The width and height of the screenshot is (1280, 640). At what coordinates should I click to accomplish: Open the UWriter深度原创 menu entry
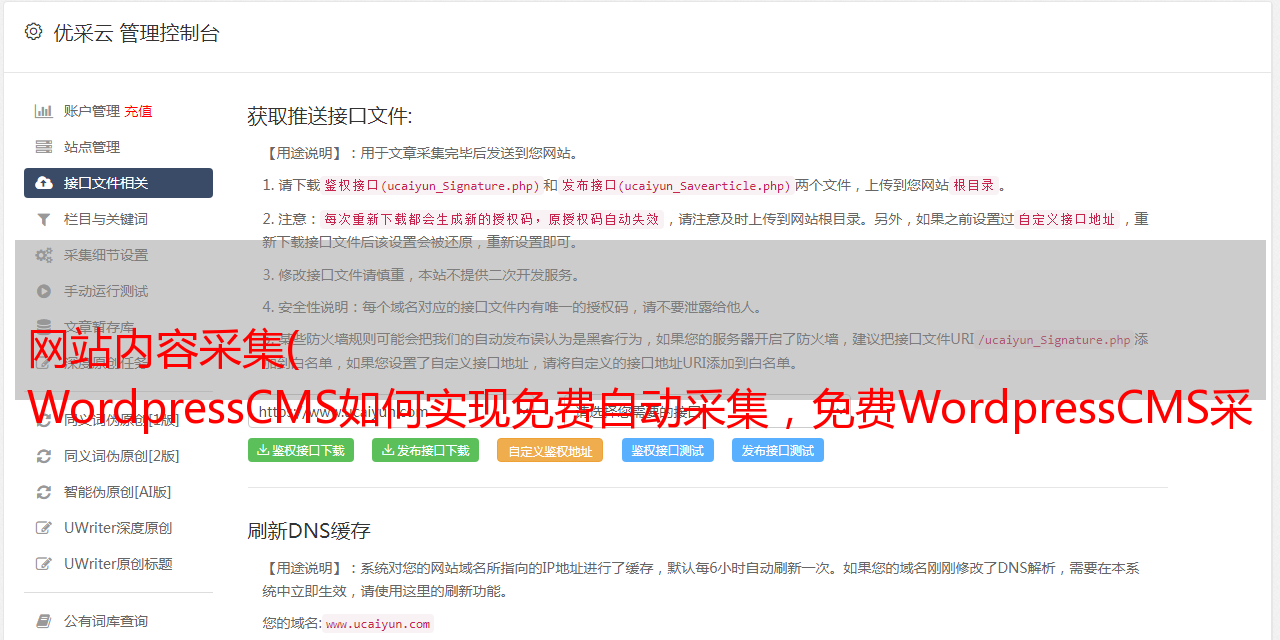pyautogui.click(x=118, y=528)
